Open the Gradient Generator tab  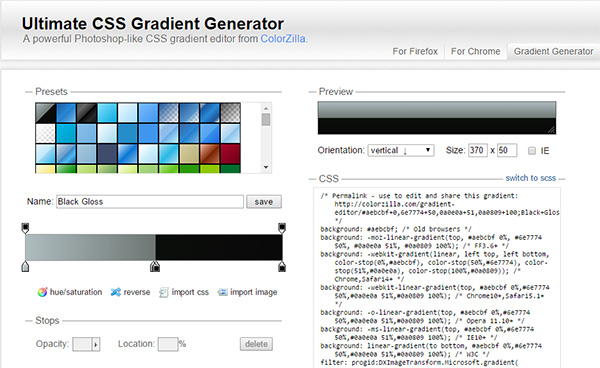pyautogui.click(x=553, y=51)
